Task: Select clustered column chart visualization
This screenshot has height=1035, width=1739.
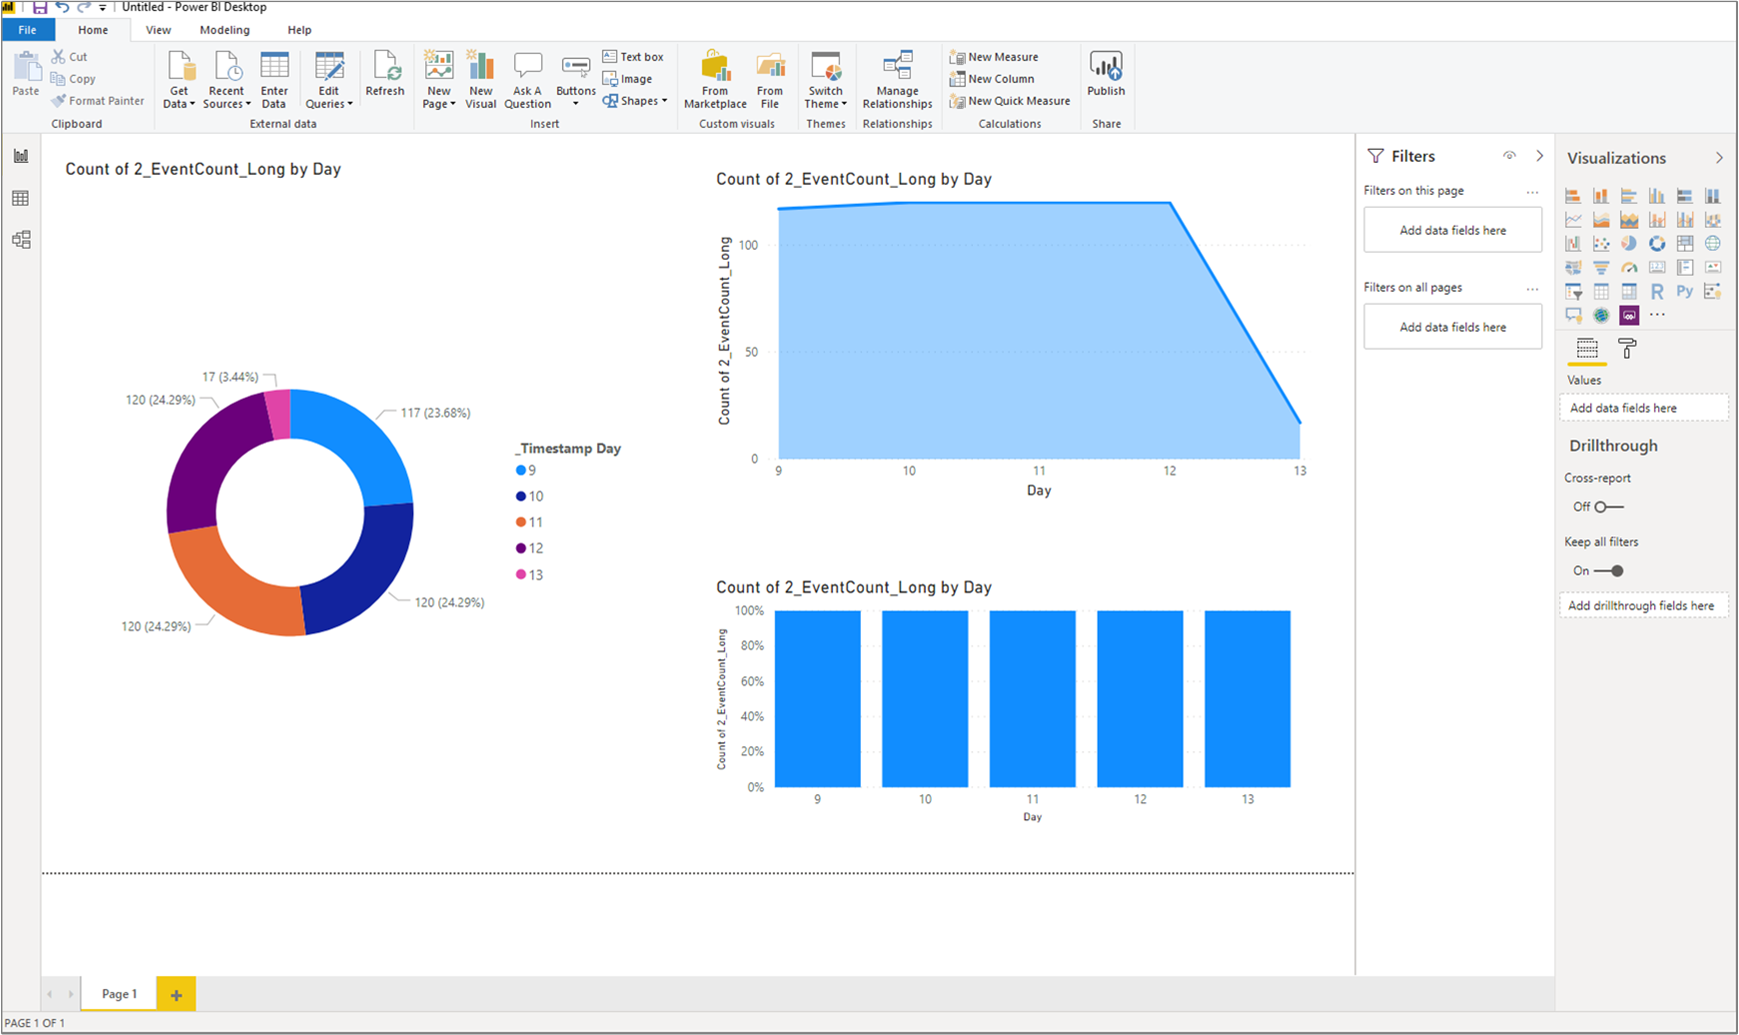Action: (1657, 195)
